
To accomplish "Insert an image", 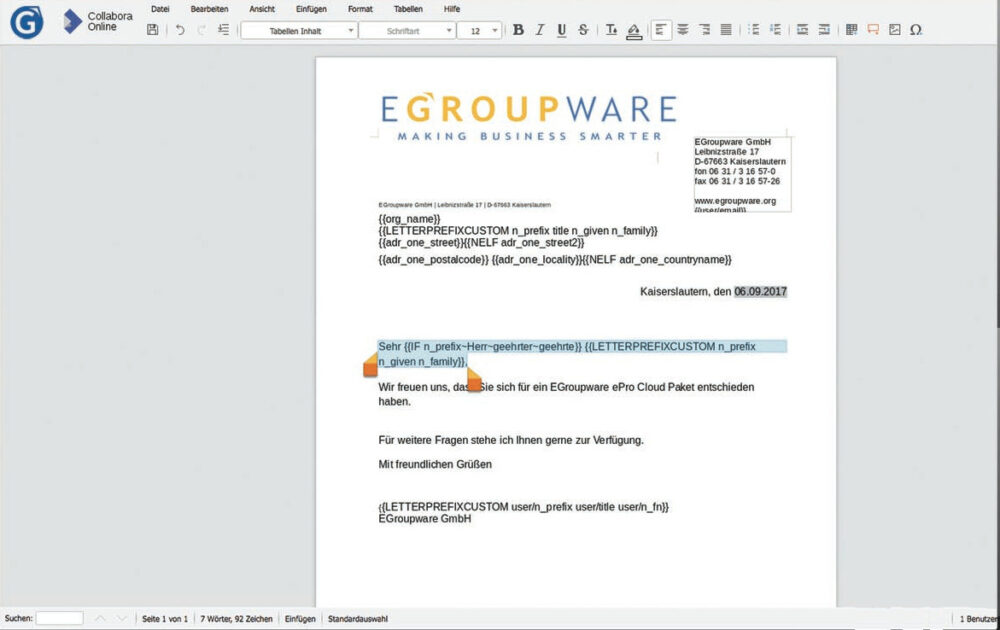I will (895, 30).
